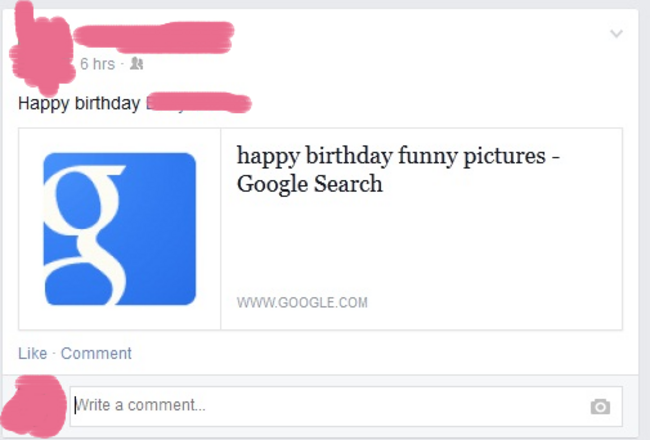
Task: Focus the Write a comment field
Action: pos(346,406)
